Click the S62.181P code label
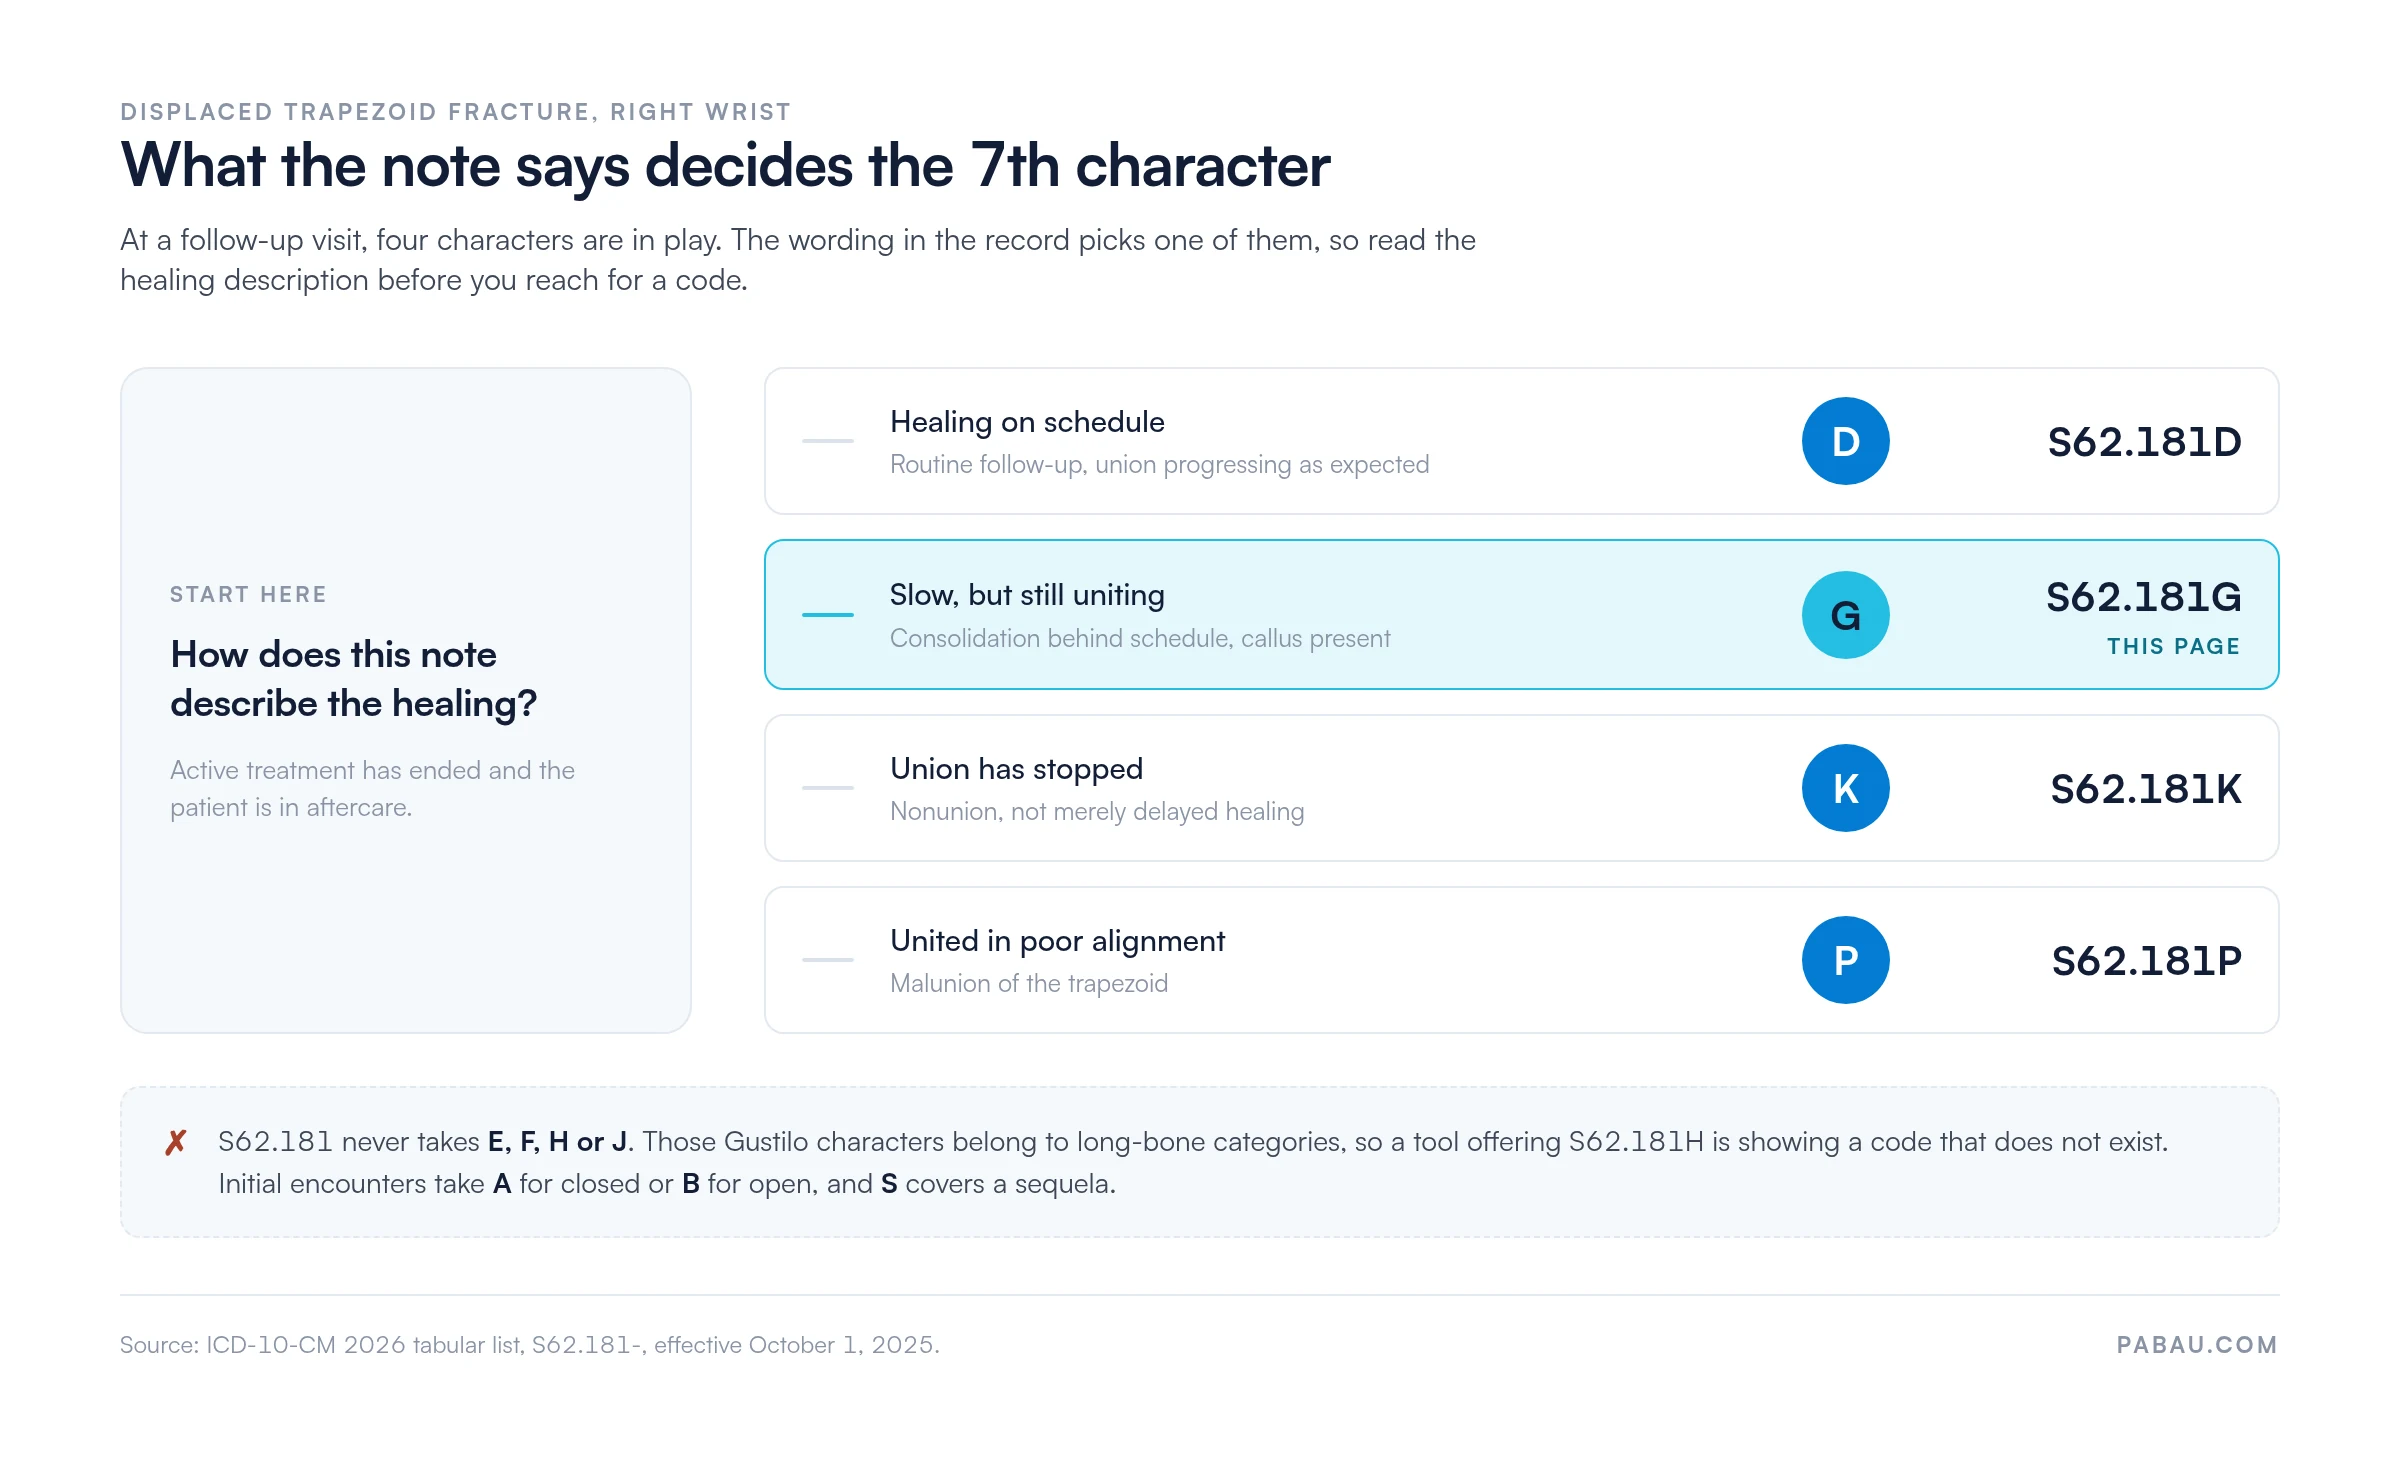The height and width of the screenshot is (1462, 2400). [x=2146, y=961]
